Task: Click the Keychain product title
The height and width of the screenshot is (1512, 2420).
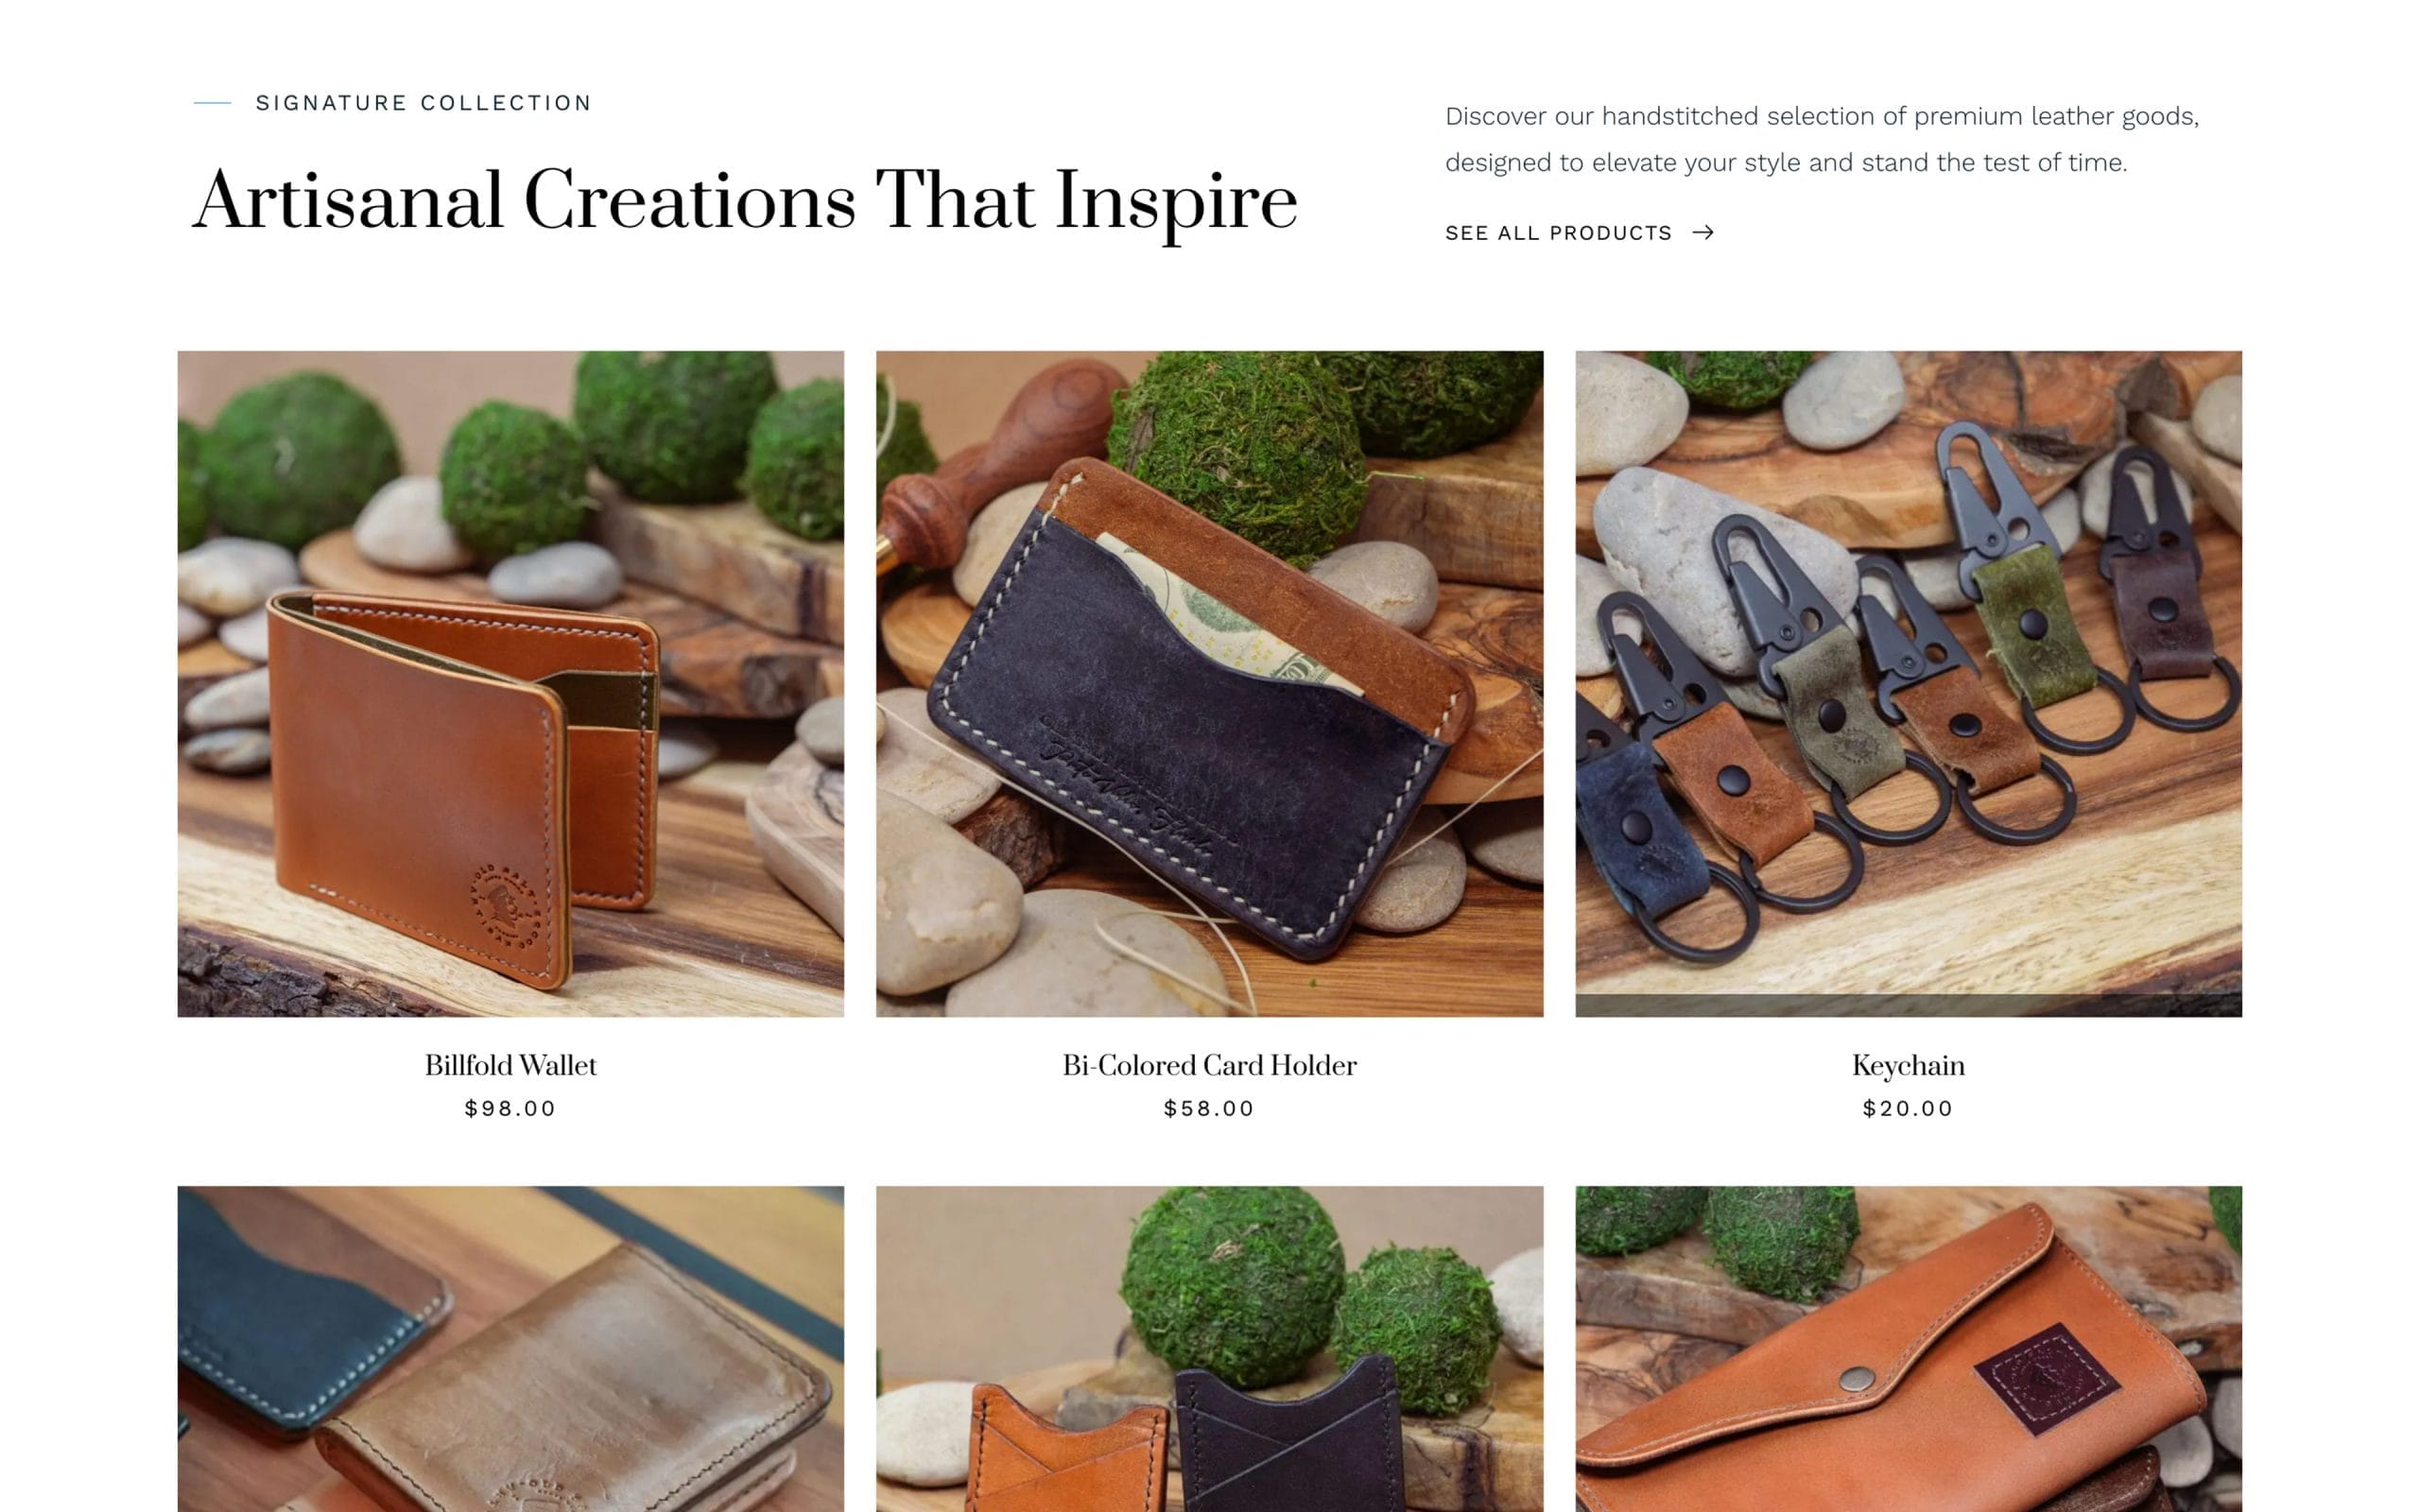Action: click(1908, 1066)
